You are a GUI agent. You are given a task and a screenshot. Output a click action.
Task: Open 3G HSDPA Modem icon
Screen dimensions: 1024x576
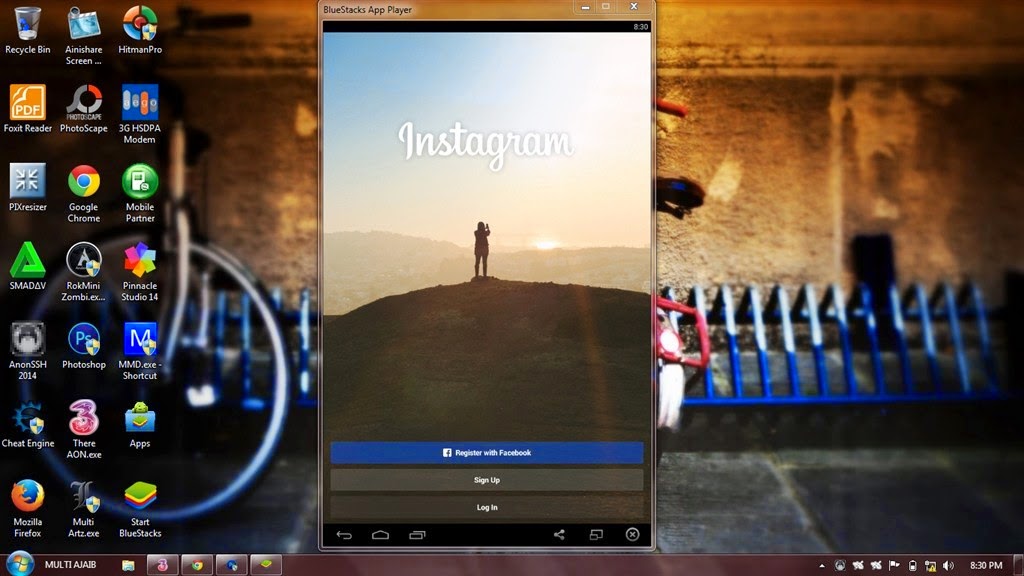140,114
